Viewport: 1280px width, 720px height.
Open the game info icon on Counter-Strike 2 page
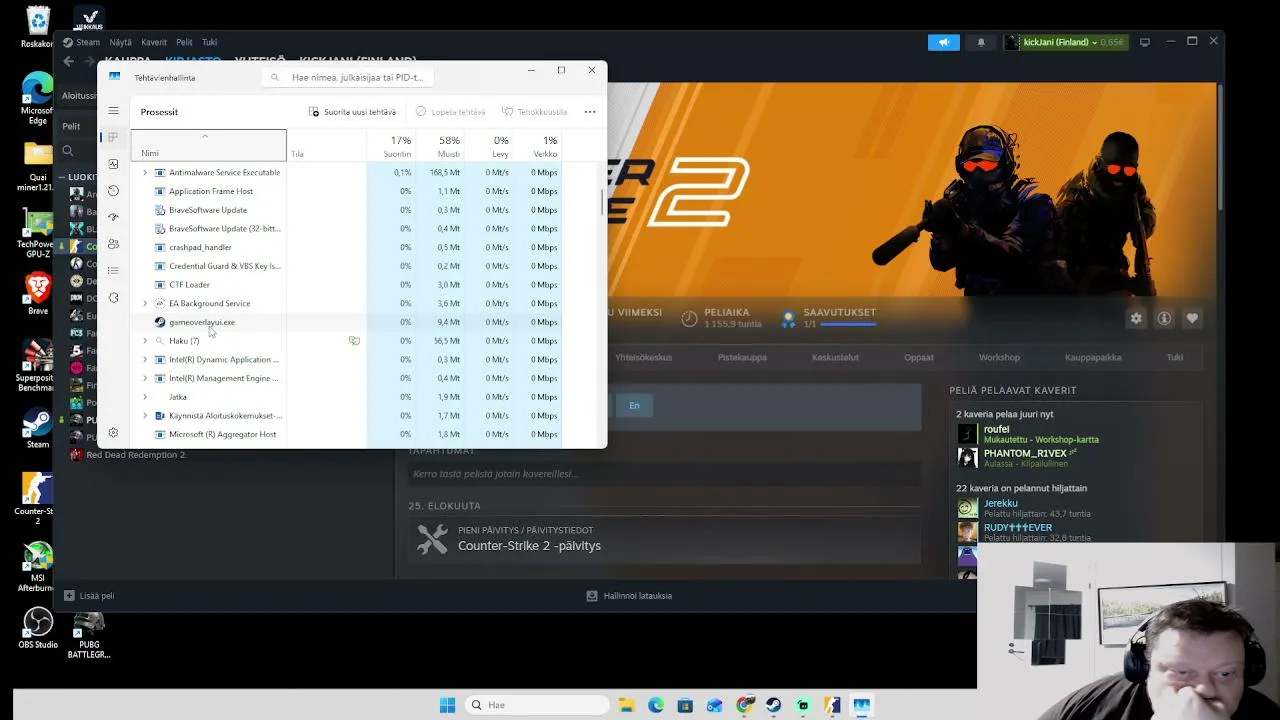point(1164,318)
